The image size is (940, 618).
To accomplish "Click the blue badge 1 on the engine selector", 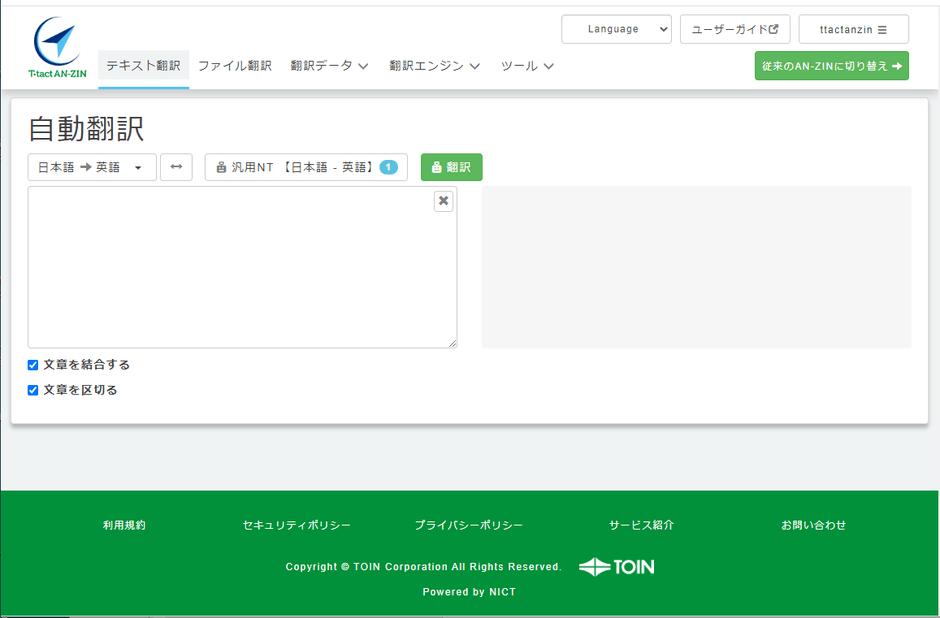I will click(391, 167).
